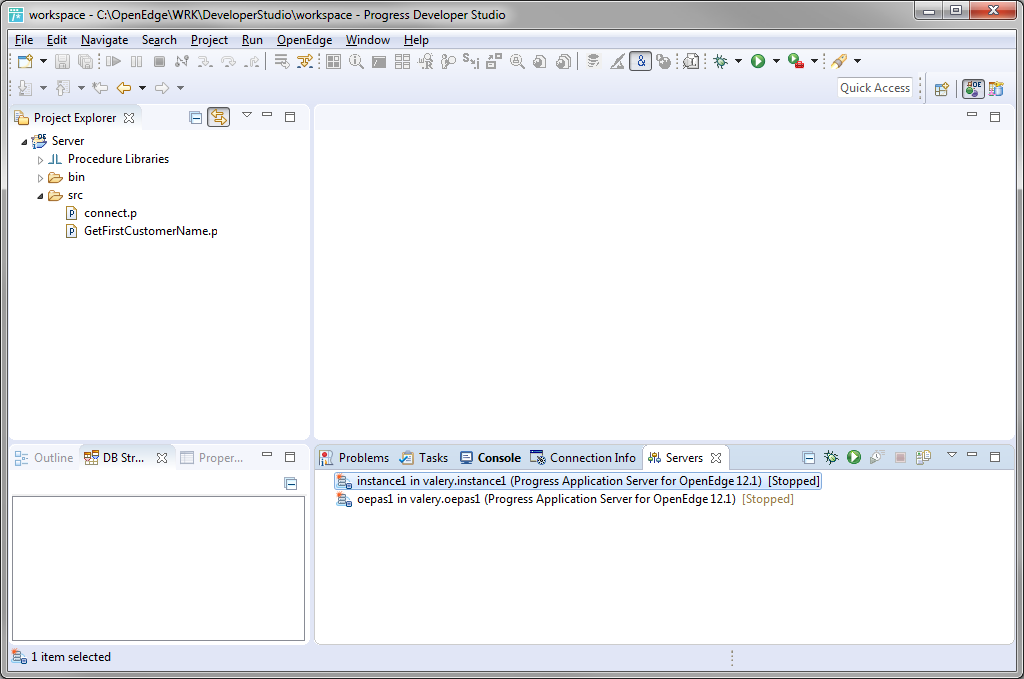This screenshot has height=679, width=1024.
Task: Click the Step Return icon
Action: 251,61
